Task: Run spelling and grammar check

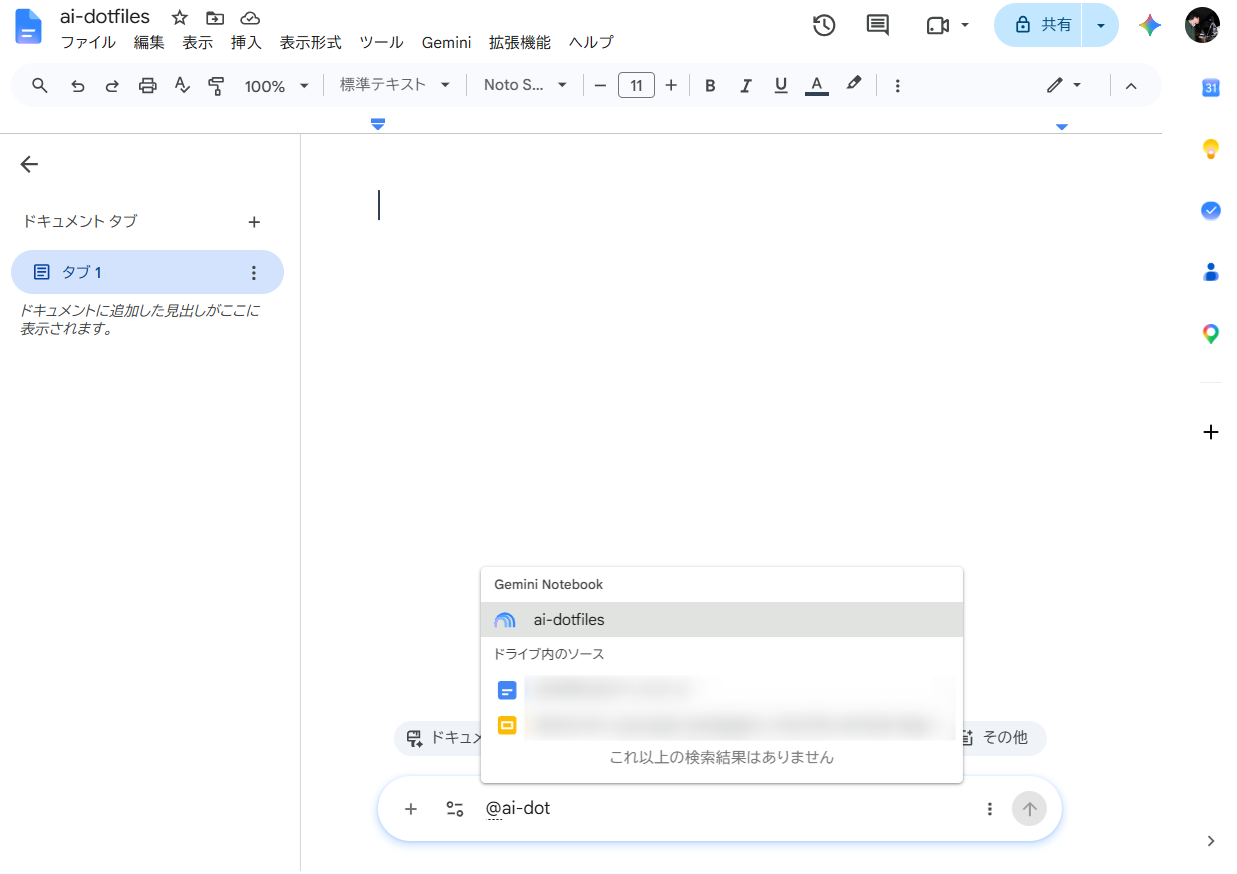Action: tap(182, 86)
